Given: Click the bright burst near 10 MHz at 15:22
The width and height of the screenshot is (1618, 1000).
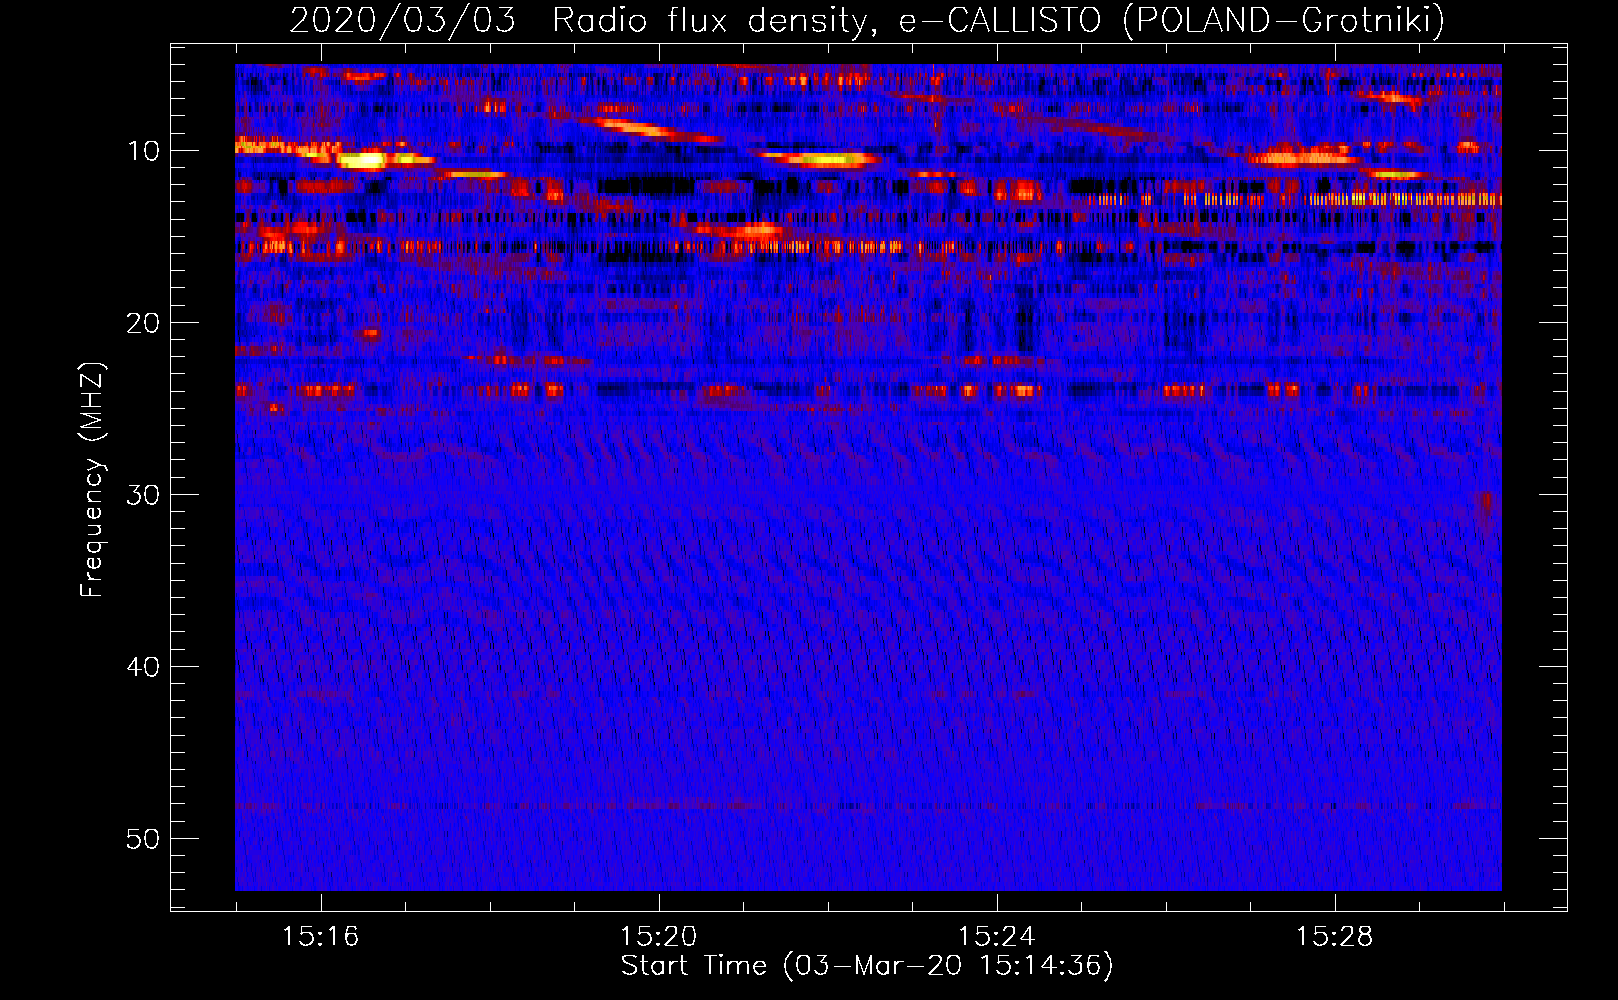Looking at the screenshot, I should point(820,158).
